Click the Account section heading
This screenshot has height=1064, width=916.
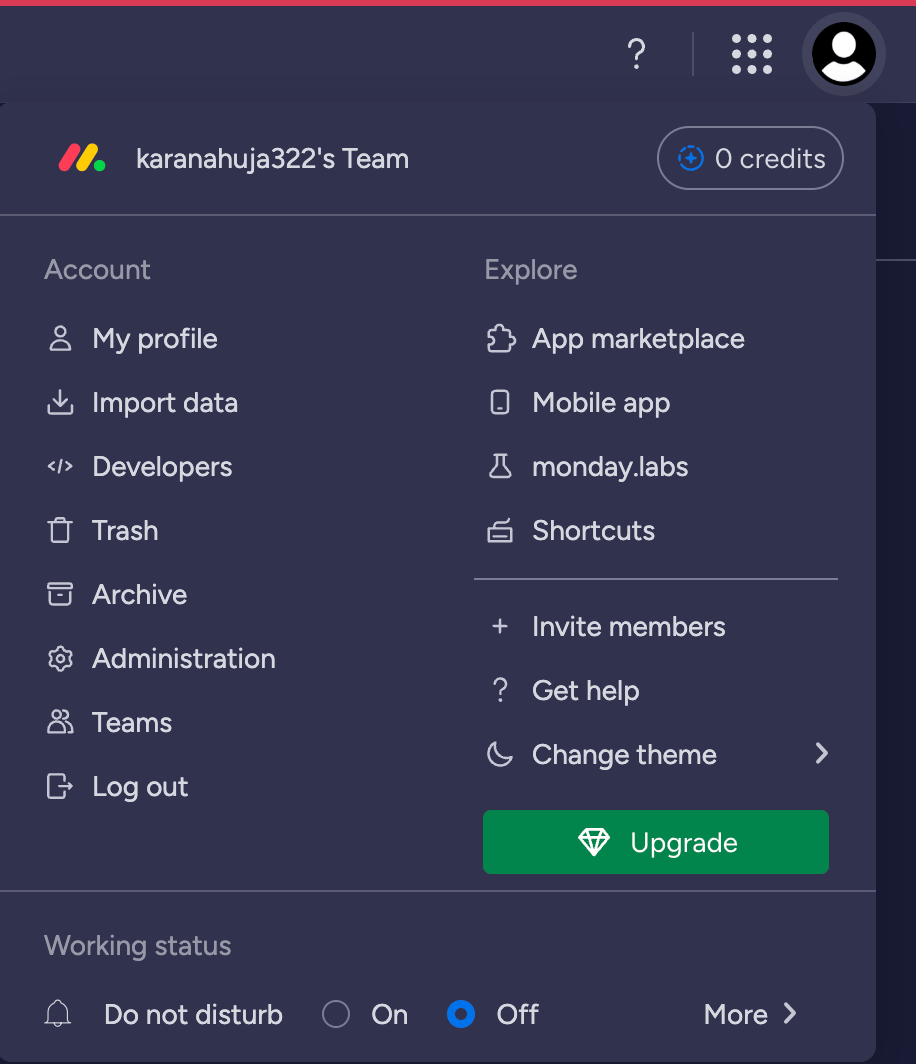tap(97, 269)
